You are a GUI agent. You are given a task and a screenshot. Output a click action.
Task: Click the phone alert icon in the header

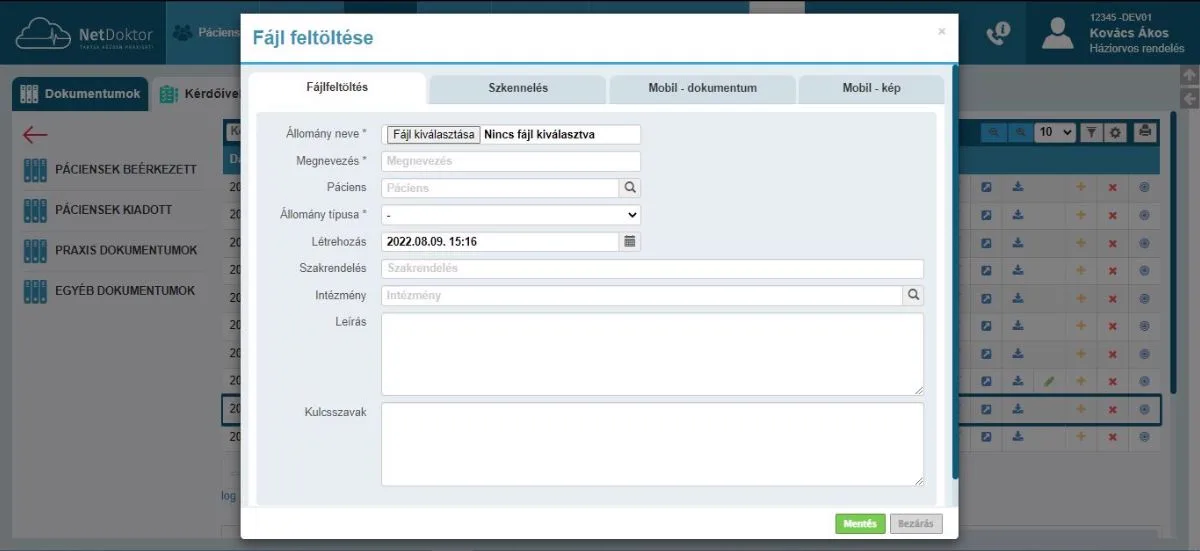click(x=997, y=33)
